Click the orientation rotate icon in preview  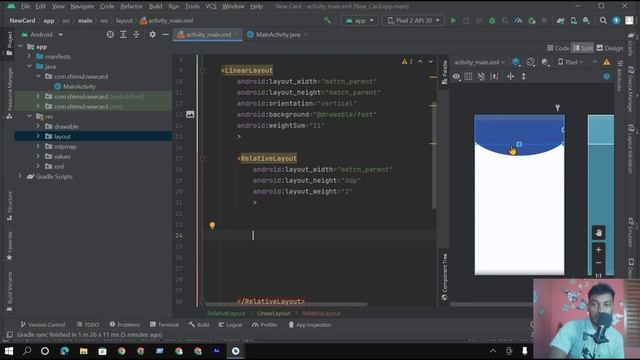[530, 62]
